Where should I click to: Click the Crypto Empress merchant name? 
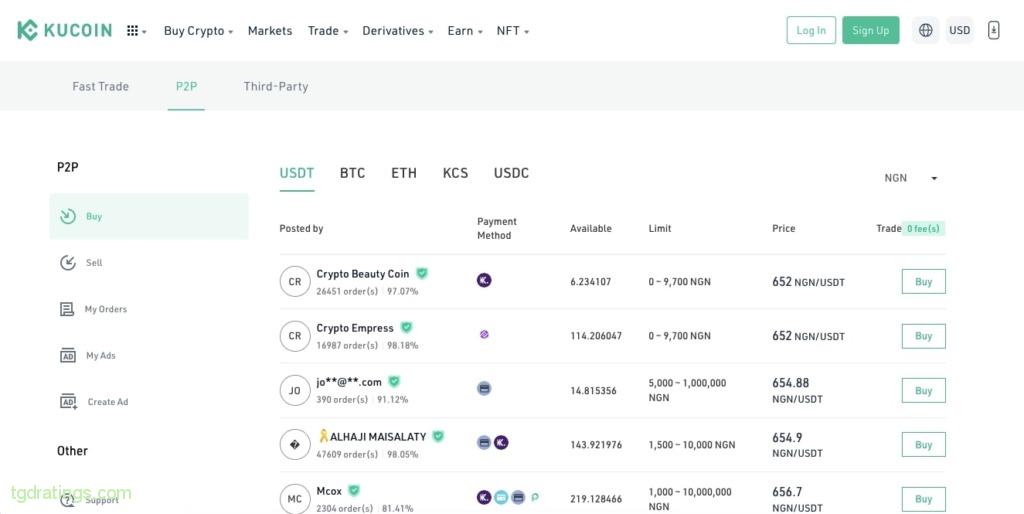(355, 328)
